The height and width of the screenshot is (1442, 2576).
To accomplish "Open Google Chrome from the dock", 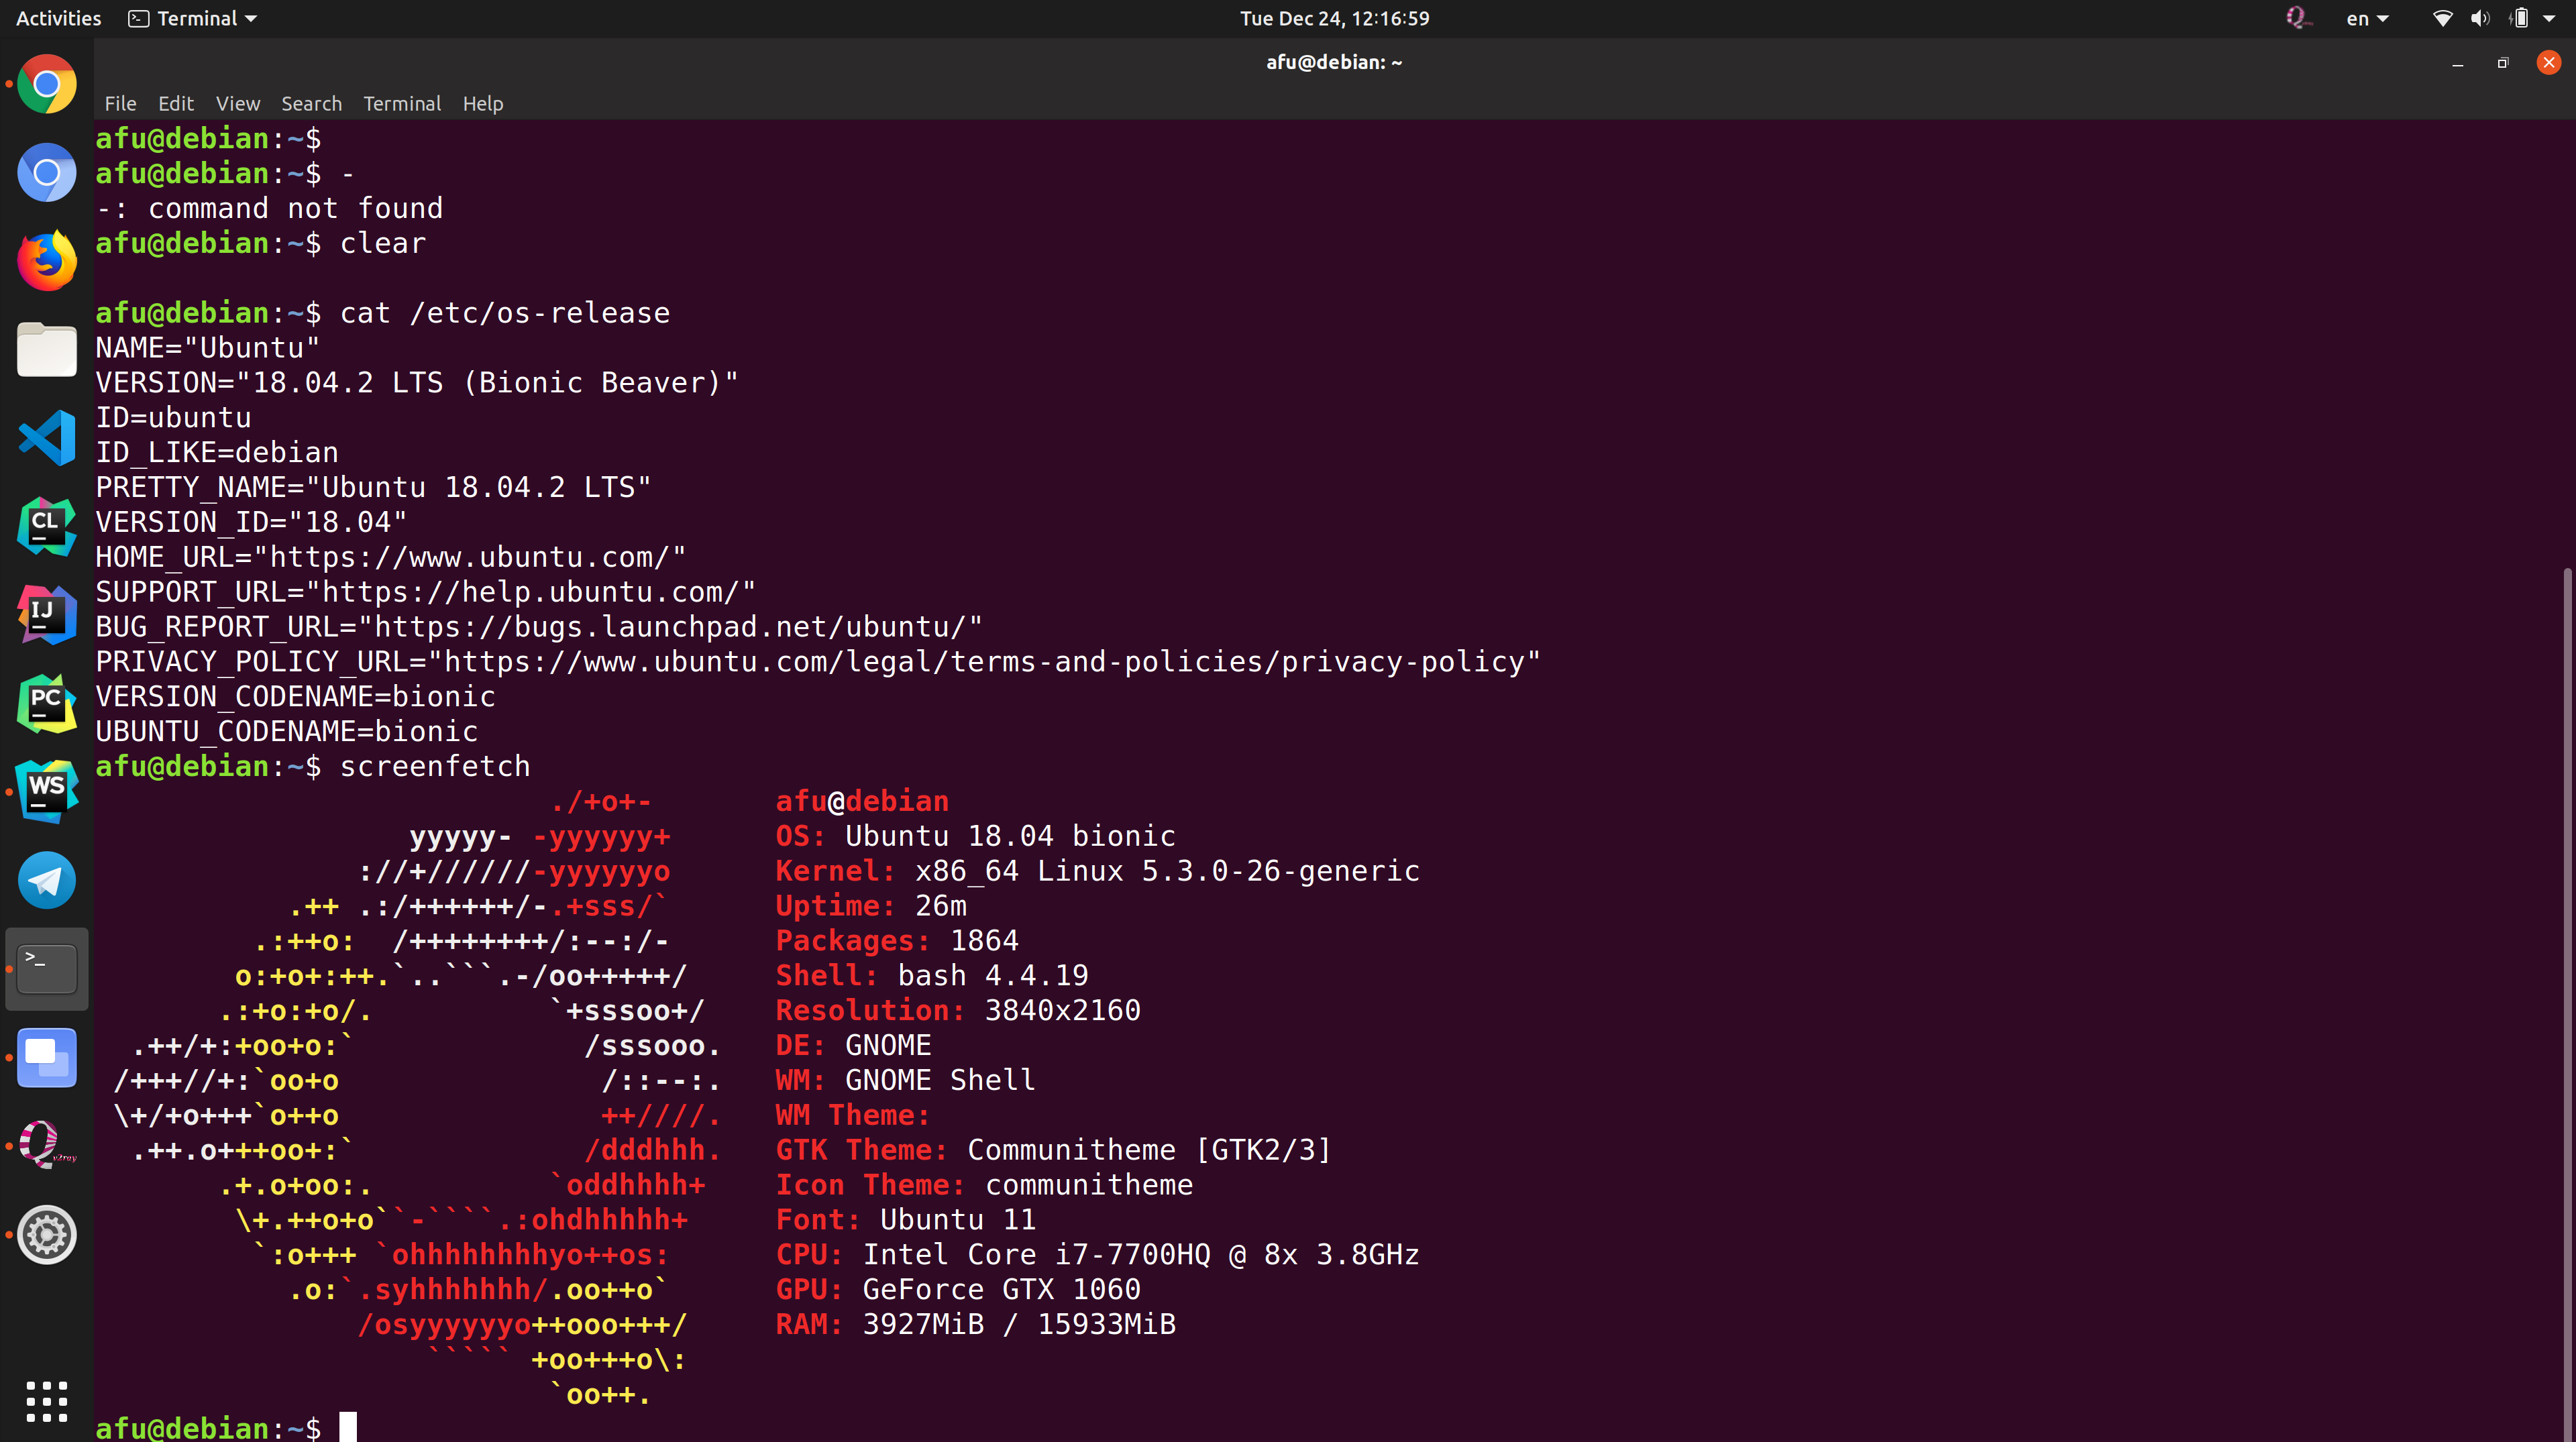I will tap(46, 84).
